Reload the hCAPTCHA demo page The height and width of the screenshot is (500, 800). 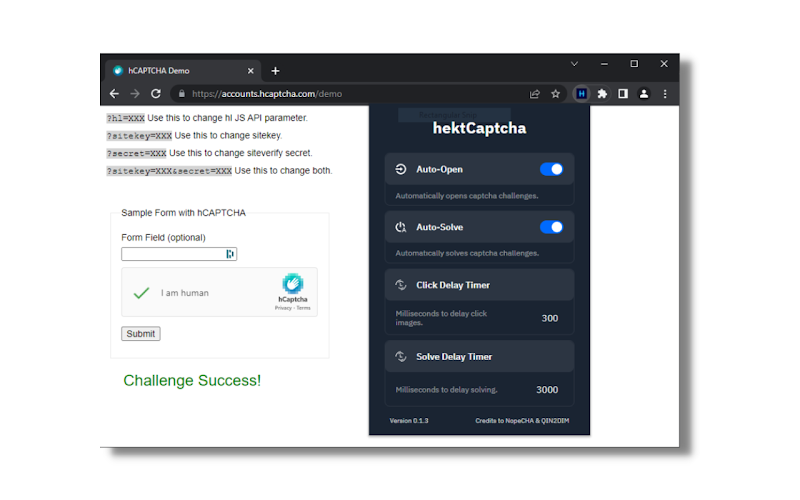click(156, 94)
